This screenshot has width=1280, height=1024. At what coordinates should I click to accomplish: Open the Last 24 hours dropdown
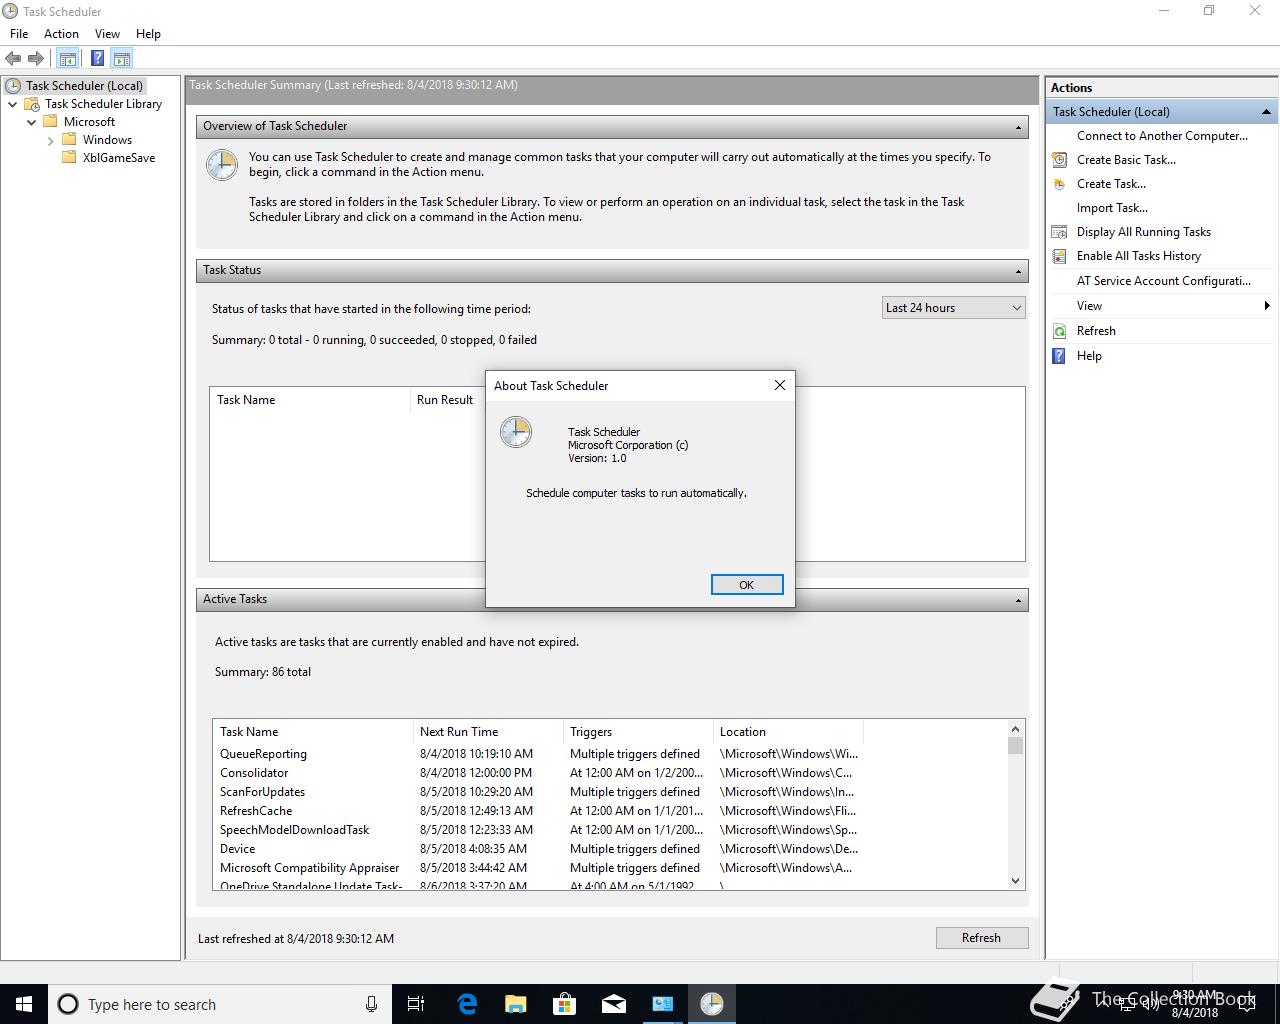[x=954, y=308]
